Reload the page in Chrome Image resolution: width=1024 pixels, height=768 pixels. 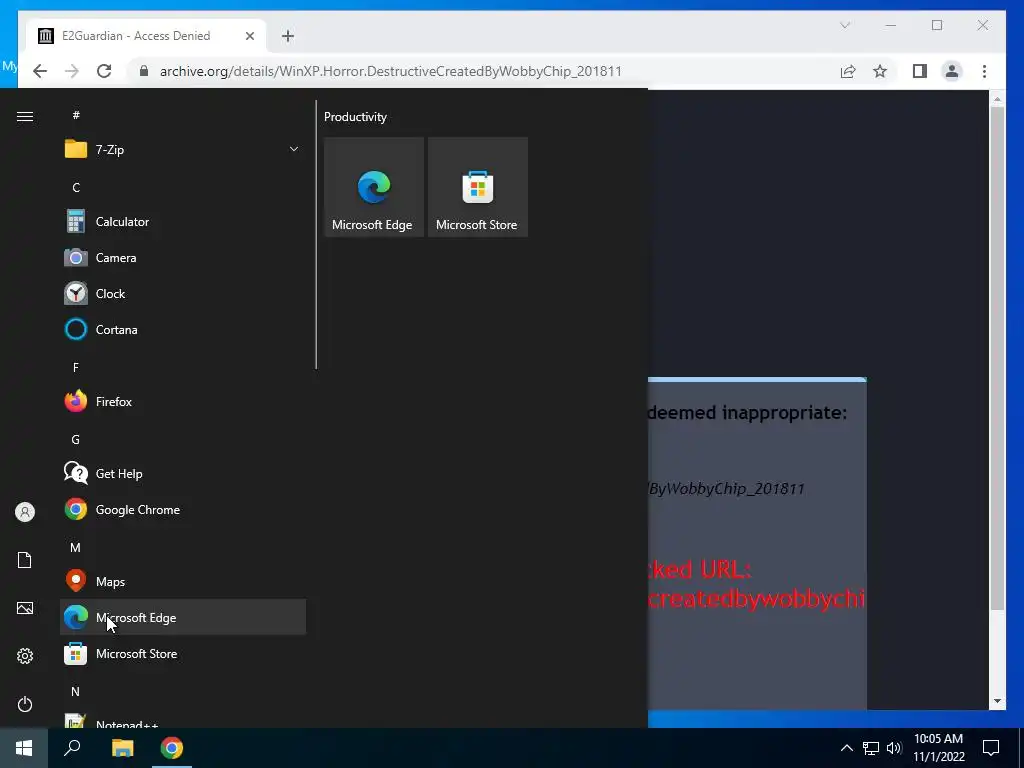point(104,71)
